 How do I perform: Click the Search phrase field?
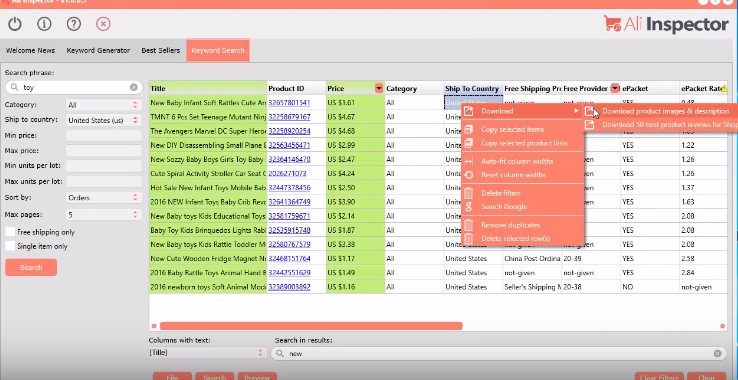point(74,87)
